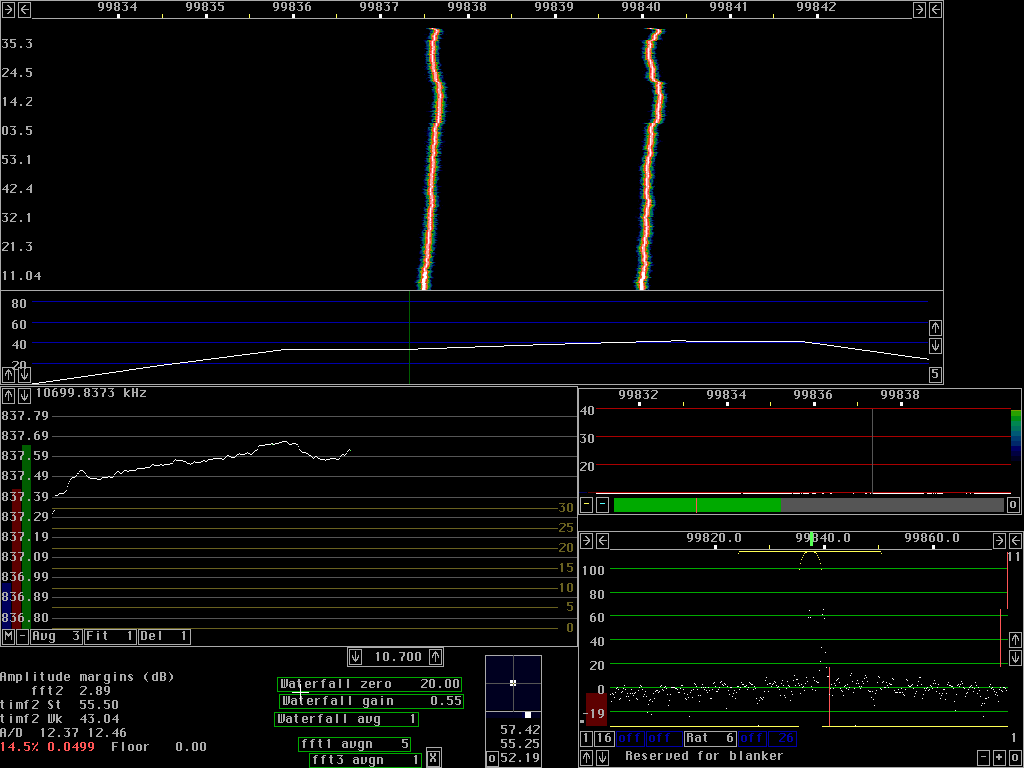The width and height of the screenshot is (1024, 768).
Task: Click the 'Waterfall avg 1' field
Action: (x=346, y=719)
